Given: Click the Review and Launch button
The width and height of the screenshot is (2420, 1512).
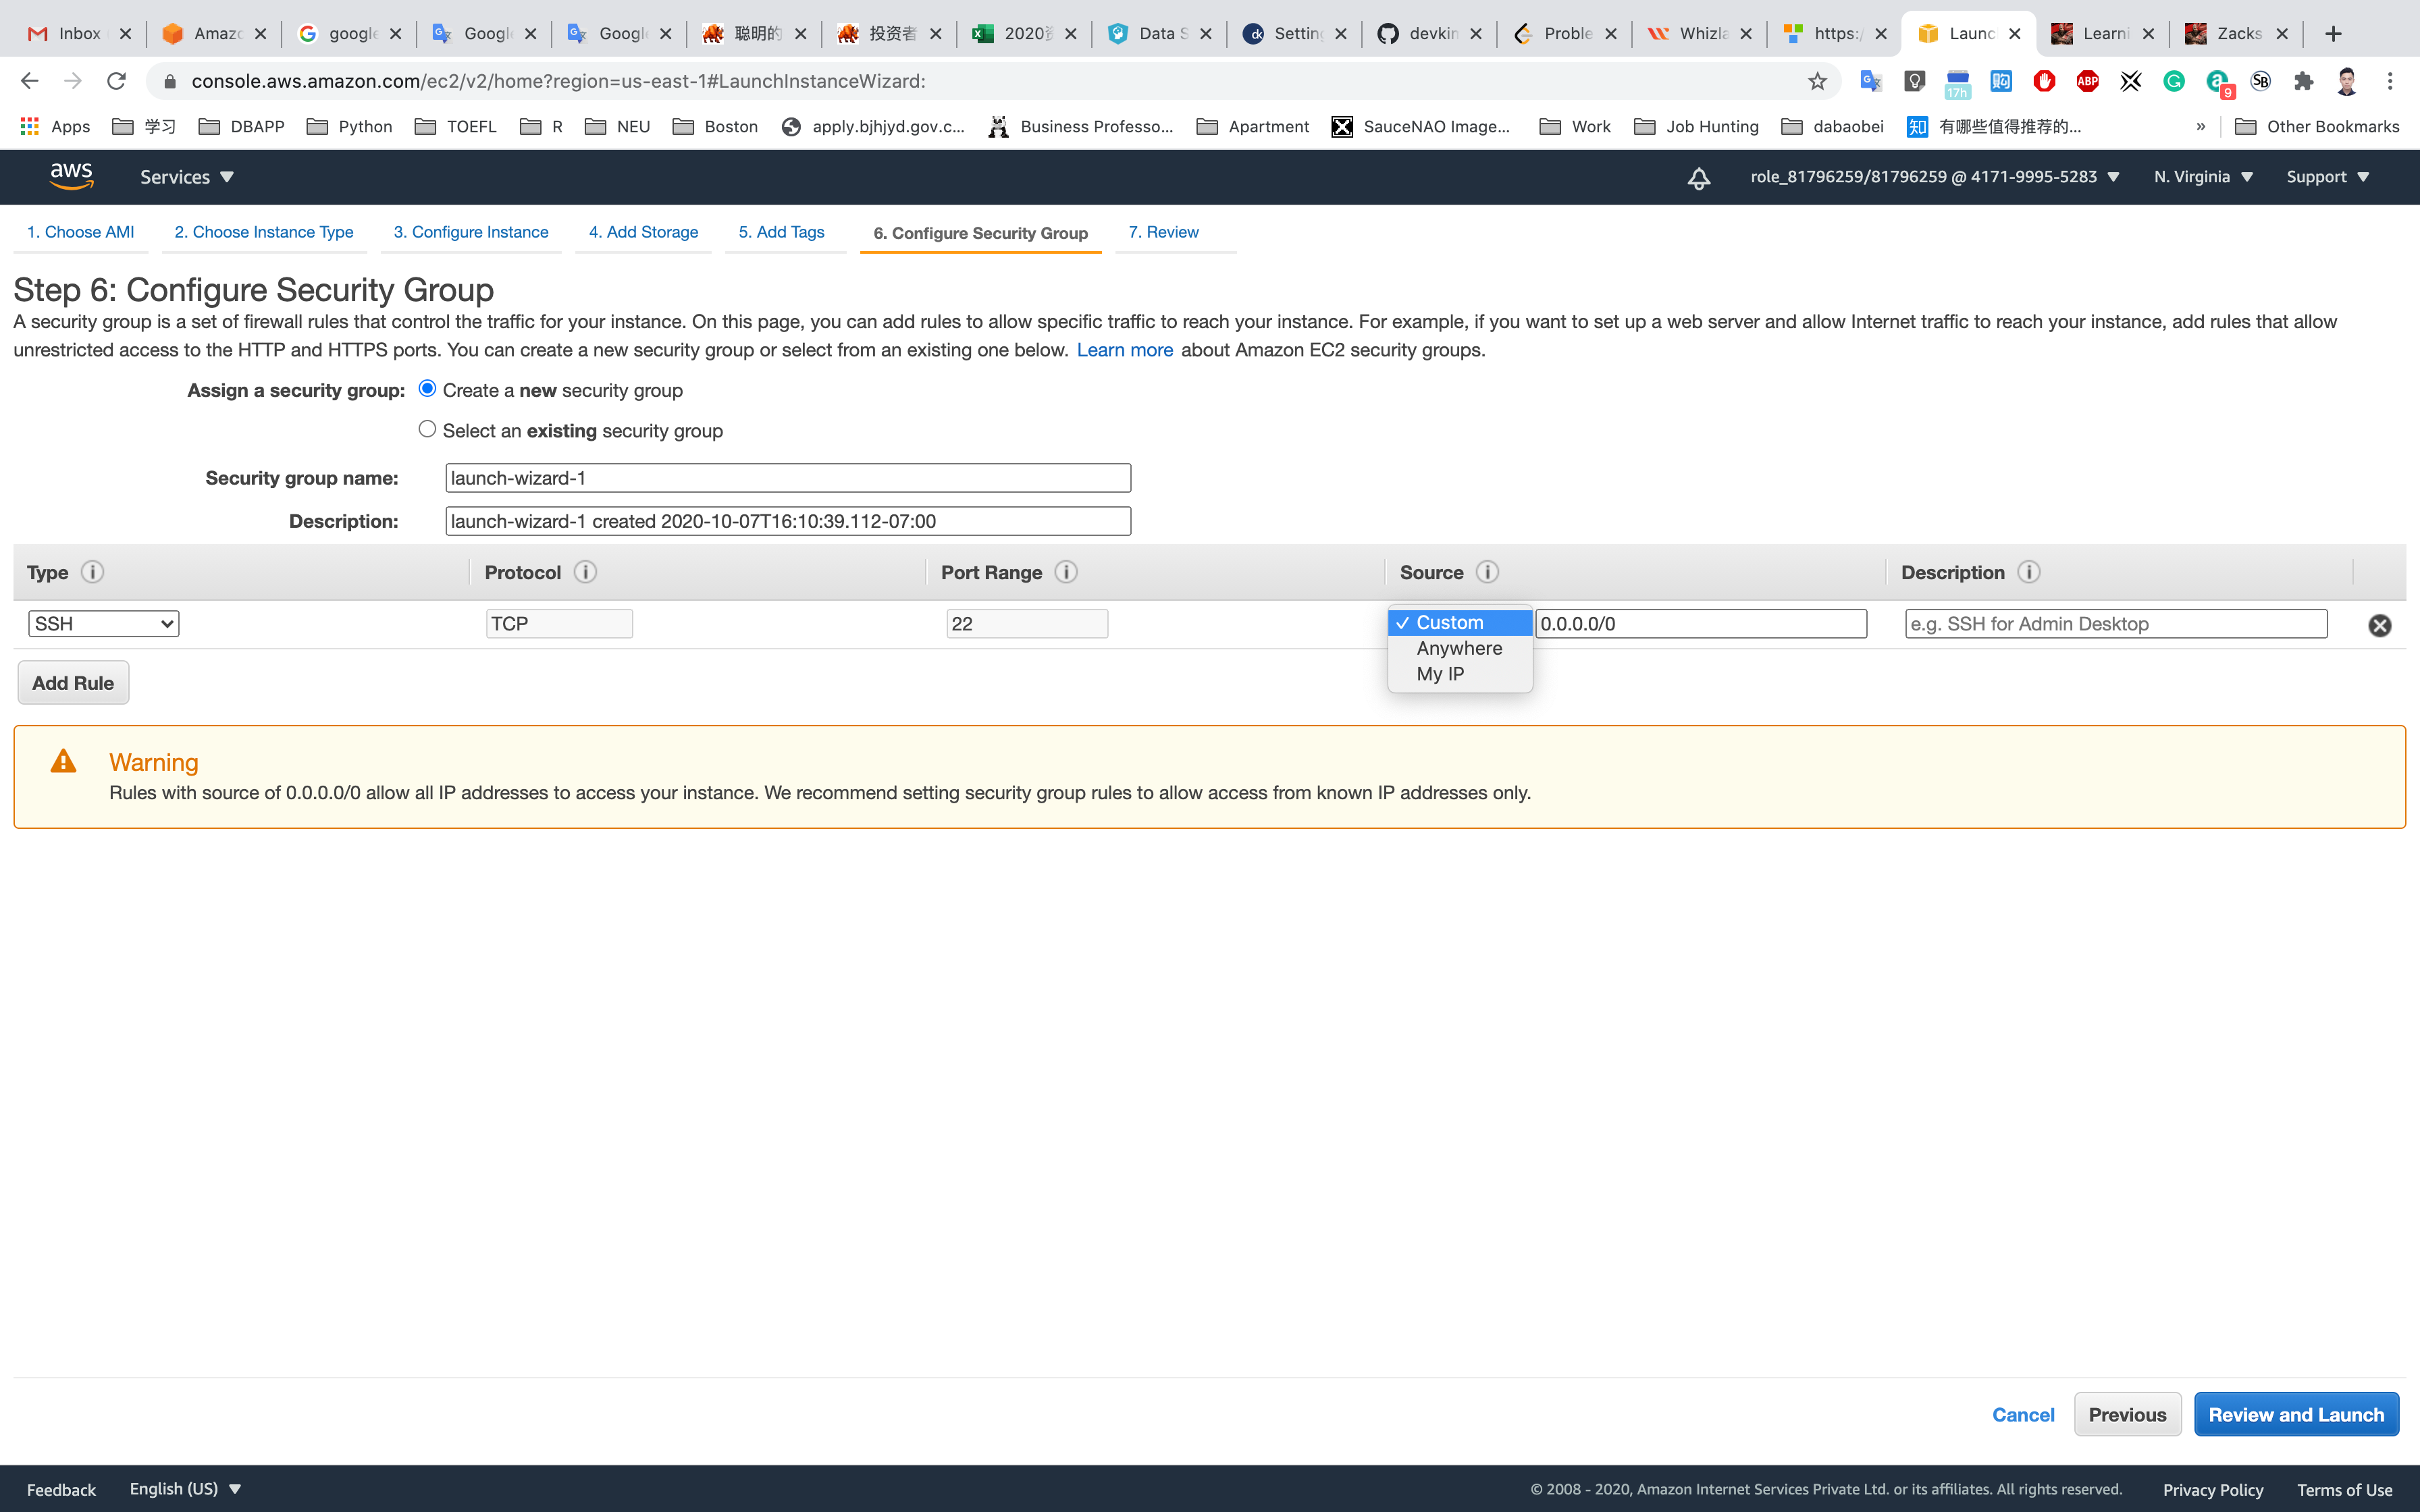Looking at the screenshot, I should [2295, 1414].
